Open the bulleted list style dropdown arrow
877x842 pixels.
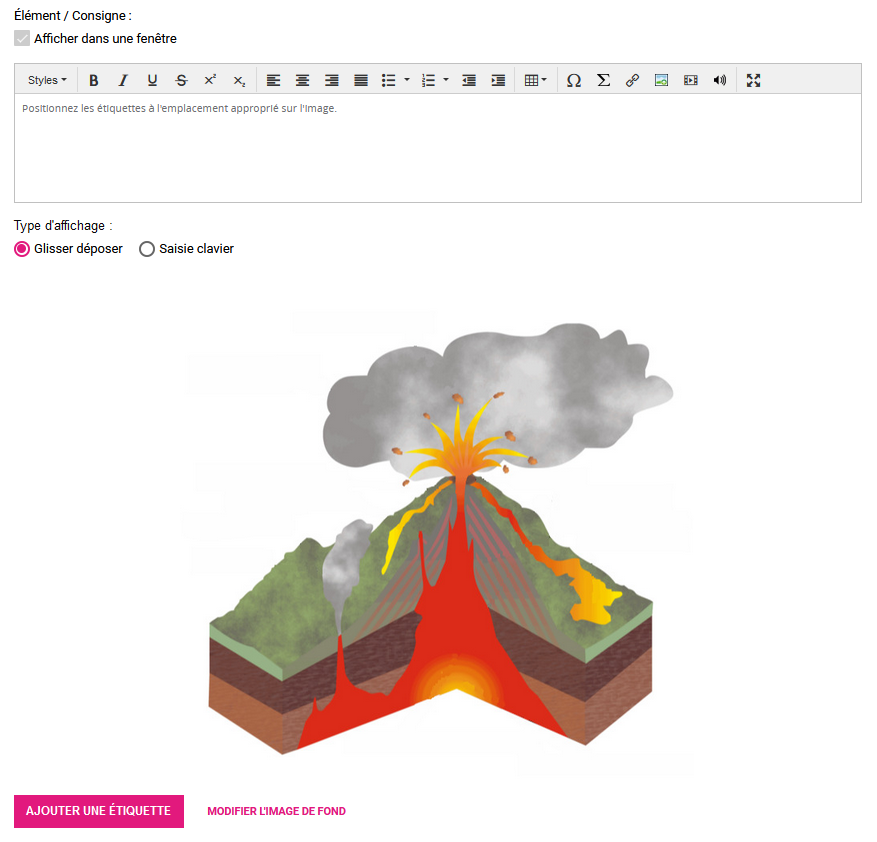point(407,80)
